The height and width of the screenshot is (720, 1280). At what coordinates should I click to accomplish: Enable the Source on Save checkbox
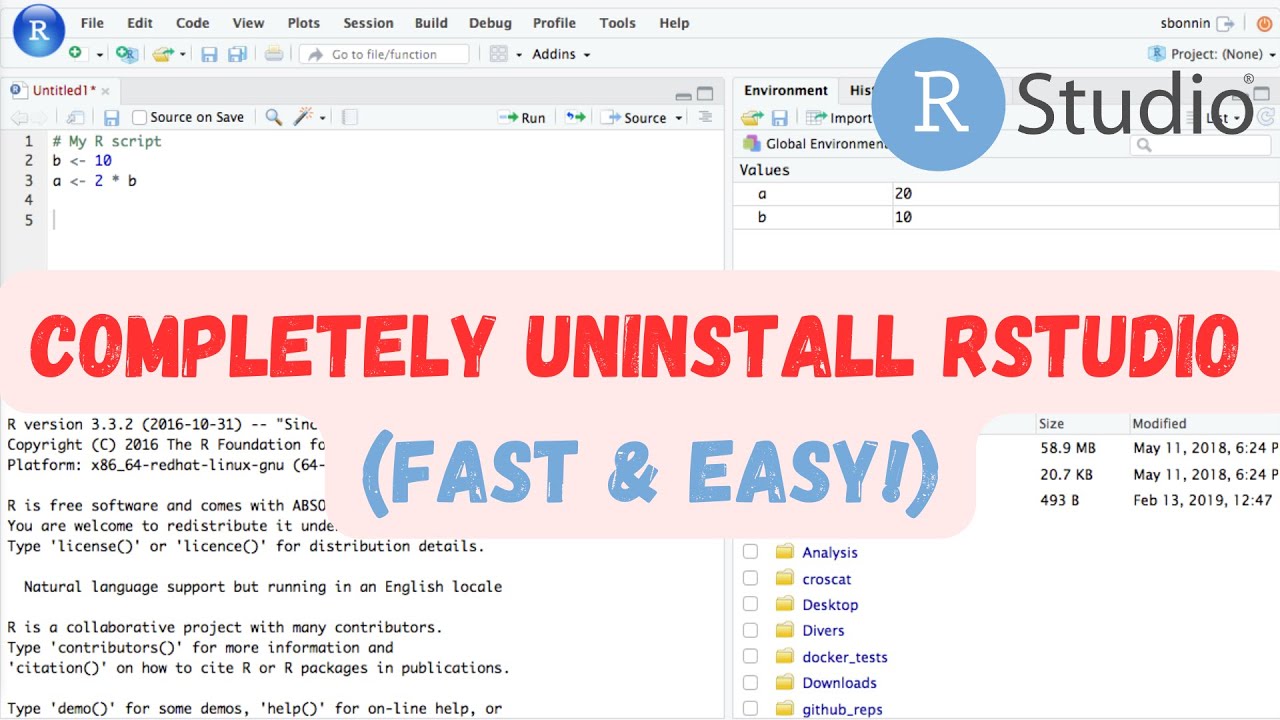pyautogui.click(x=140, y=117)
